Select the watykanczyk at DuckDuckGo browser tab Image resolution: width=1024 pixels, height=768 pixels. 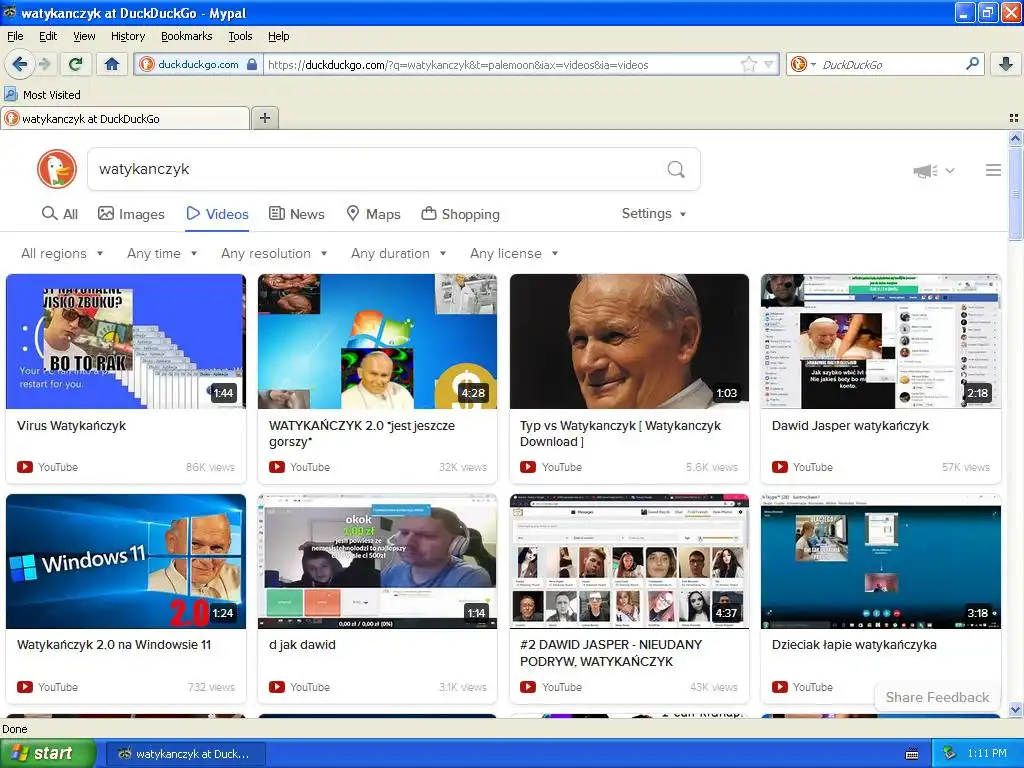[x=125, y=118]
